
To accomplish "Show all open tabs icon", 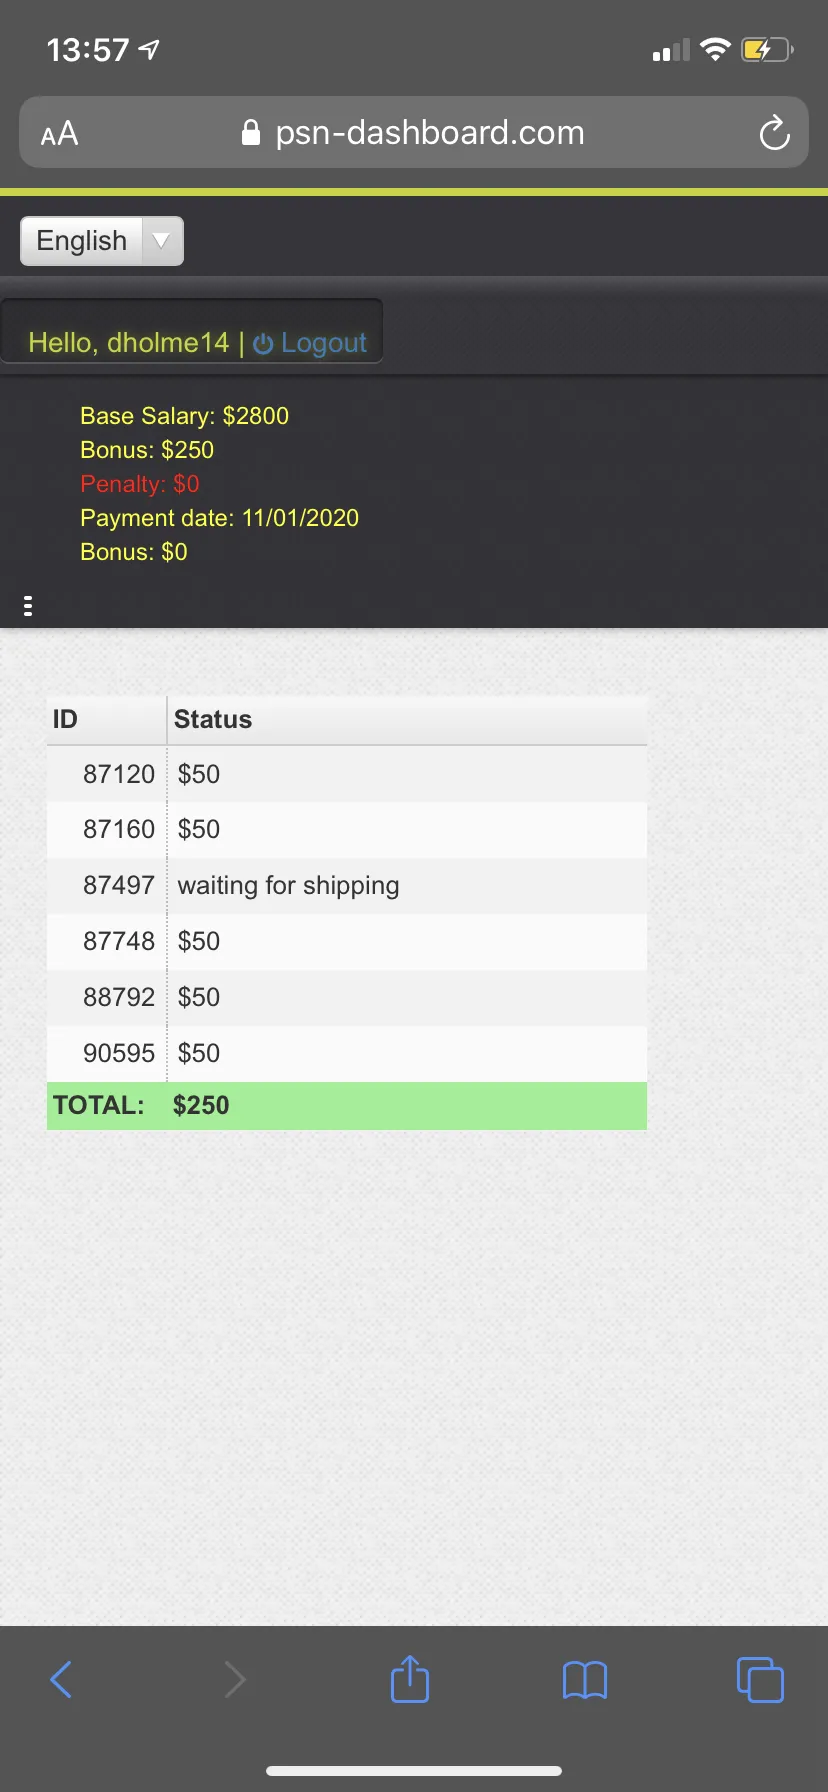I will tap(760, 1679).
